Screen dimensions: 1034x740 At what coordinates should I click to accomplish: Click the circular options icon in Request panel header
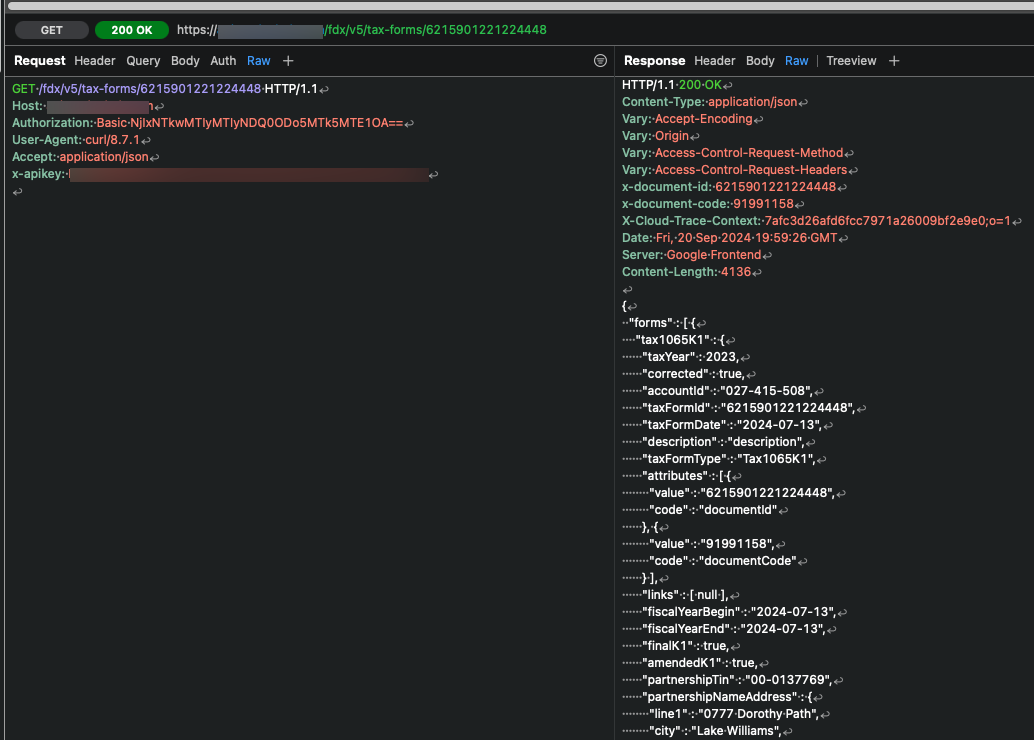pos(600,61)
